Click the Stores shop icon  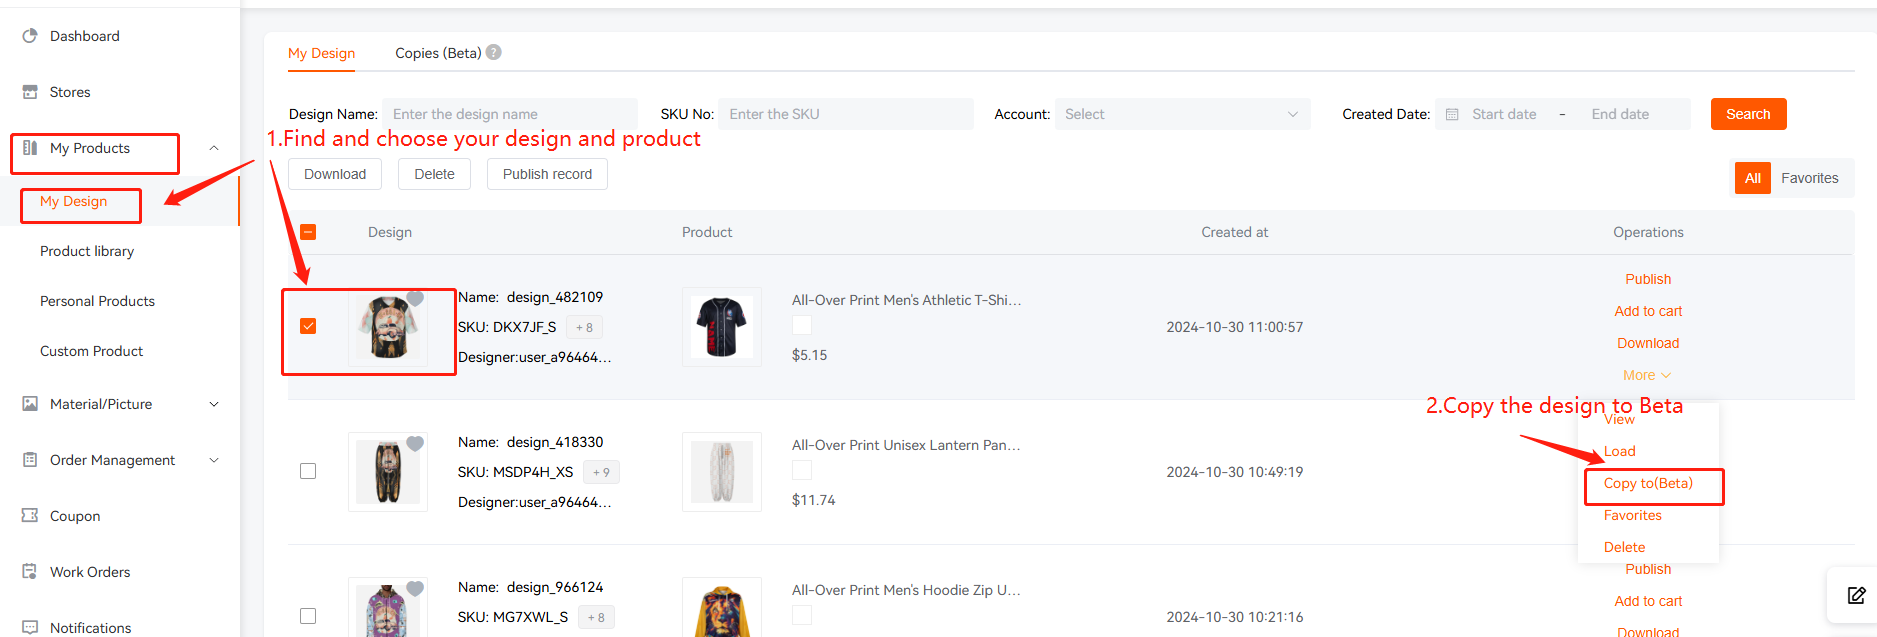[x=30, y=92]
